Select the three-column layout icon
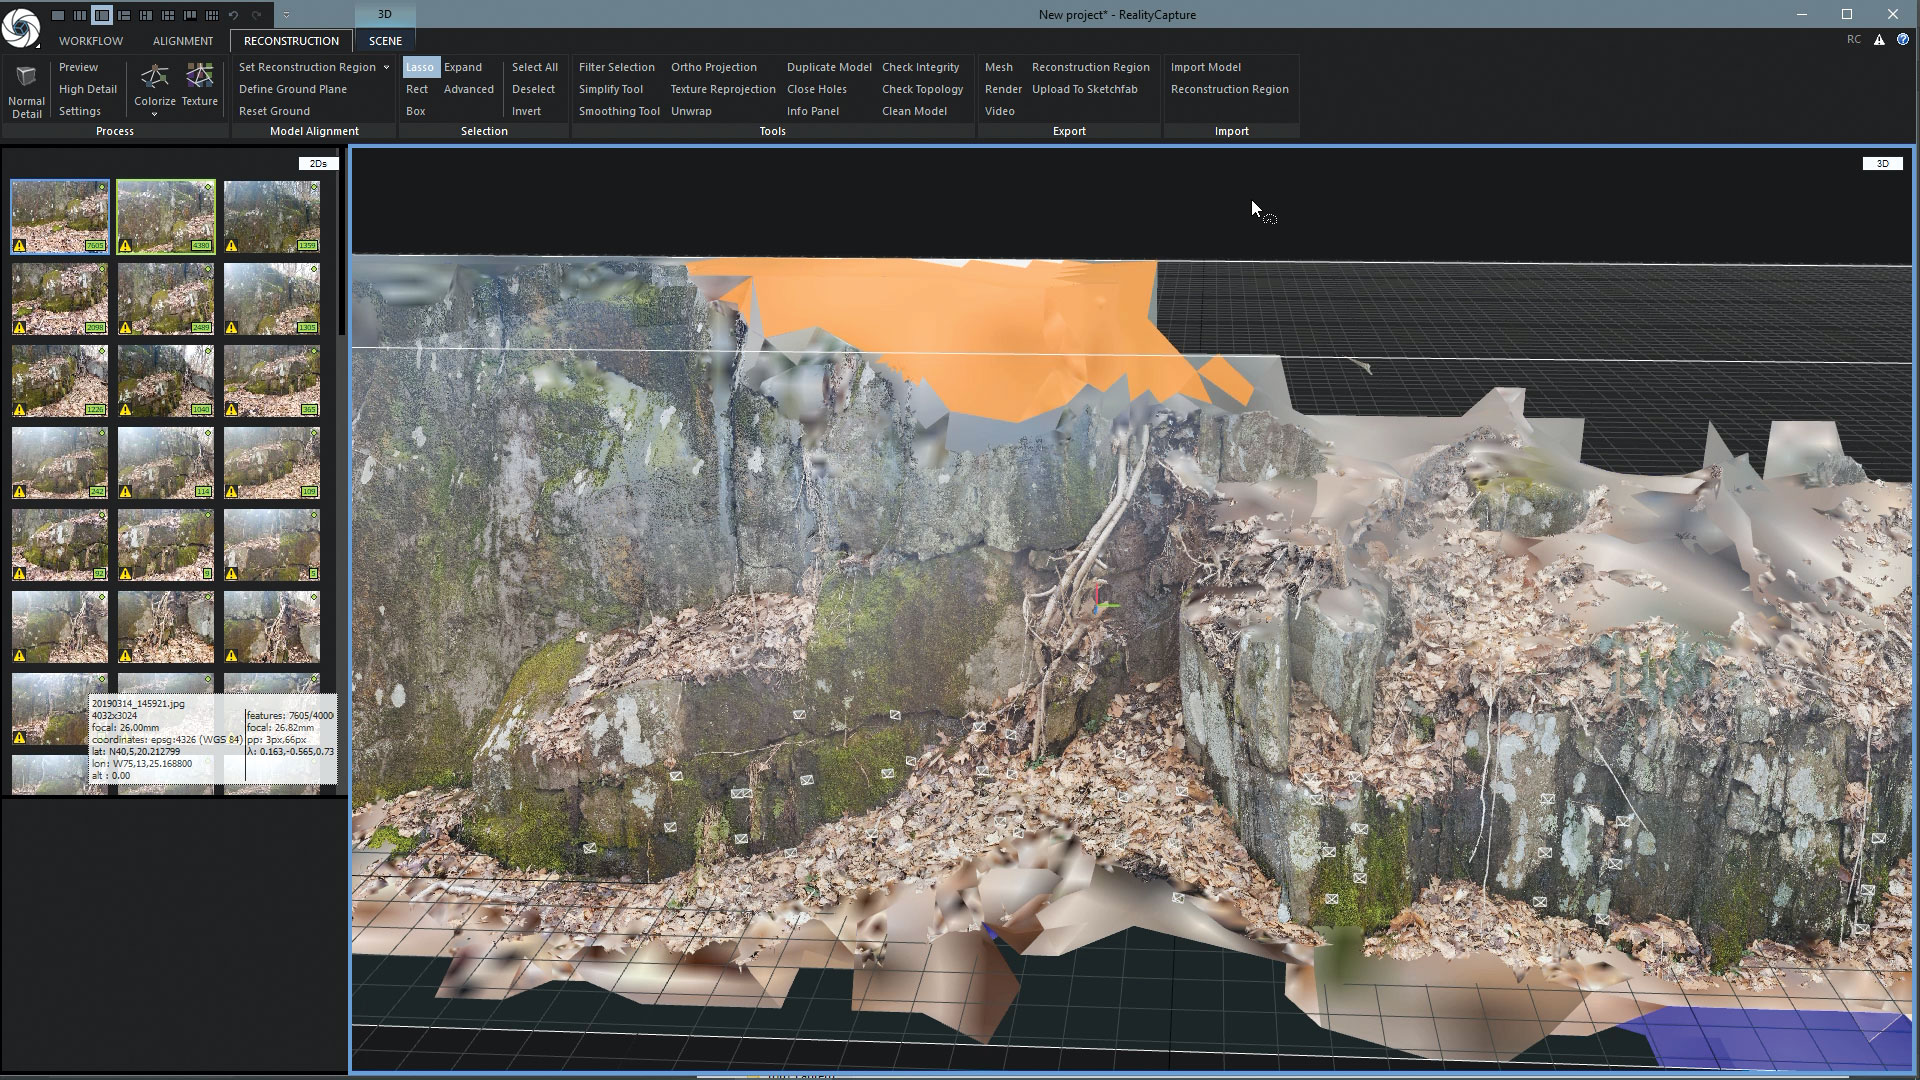The width and height of the screenshot is (1920, 1080). pos(80,15)
